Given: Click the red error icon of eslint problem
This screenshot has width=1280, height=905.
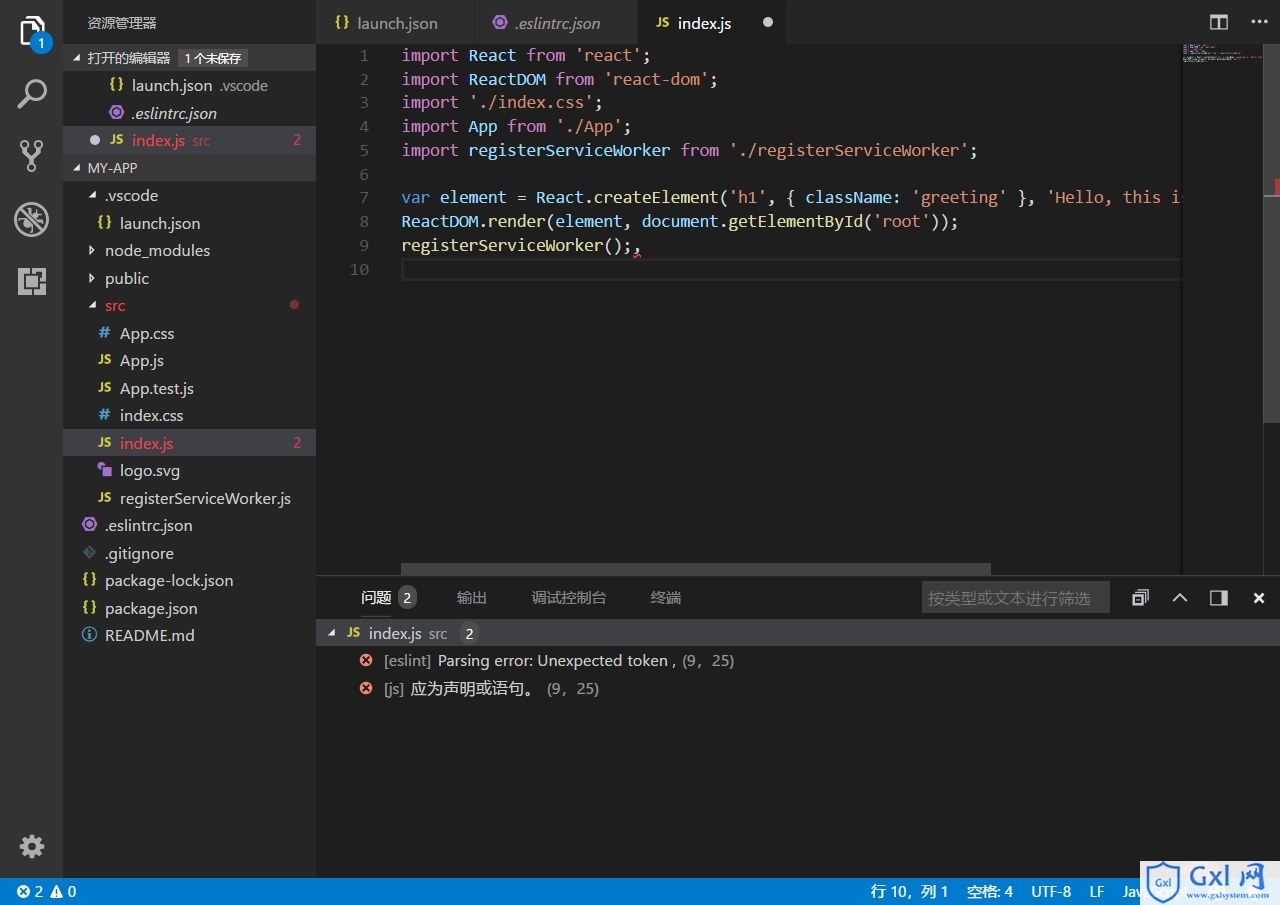Looking at the screenshot, I should point(366,661).
